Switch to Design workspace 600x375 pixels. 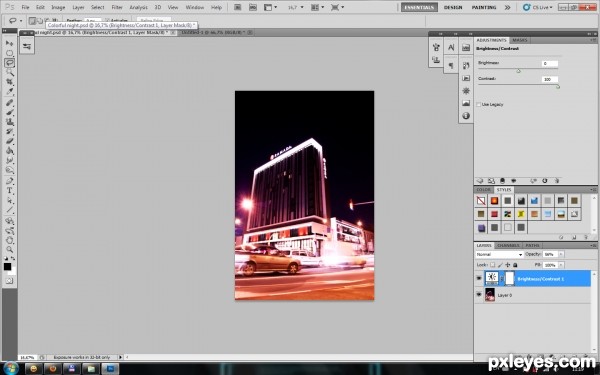[453, 7]
